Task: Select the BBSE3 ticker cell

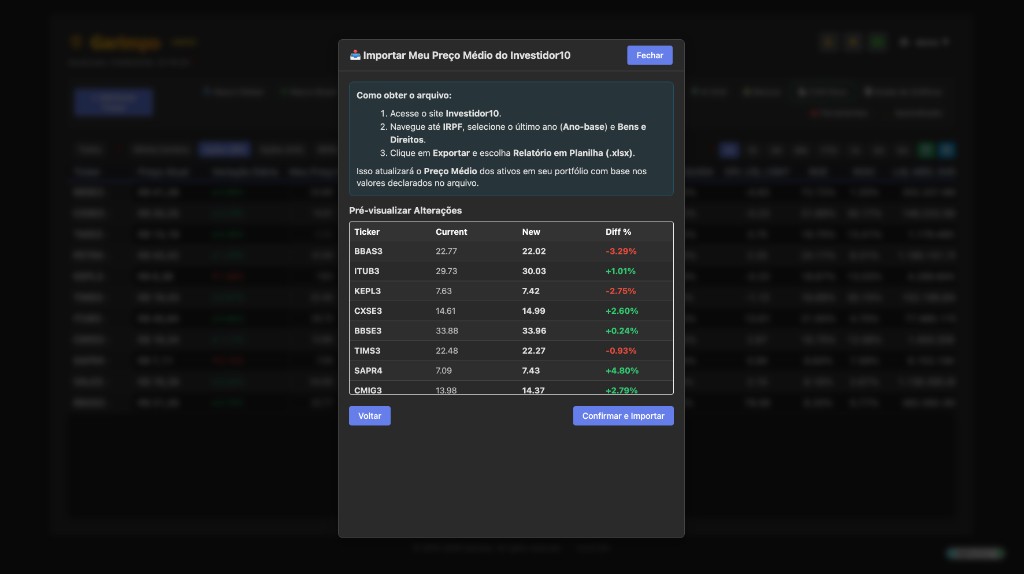Action: [x=368, y=331]
